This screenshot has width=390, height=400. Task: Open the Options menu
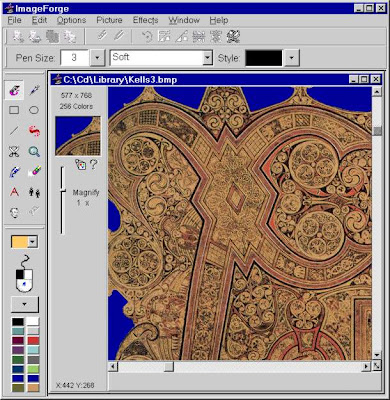tap(71, 20)
